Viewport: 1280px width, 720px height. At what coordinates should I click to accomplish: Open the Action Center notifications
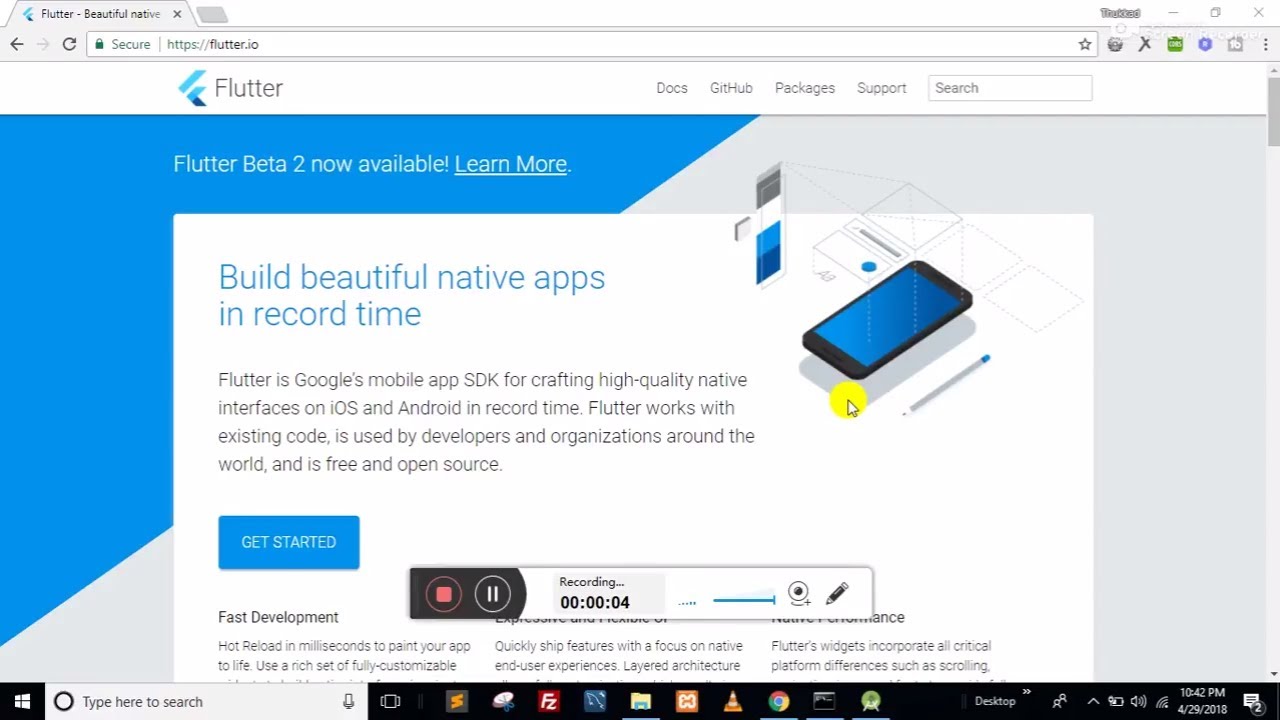(1252, 701)
